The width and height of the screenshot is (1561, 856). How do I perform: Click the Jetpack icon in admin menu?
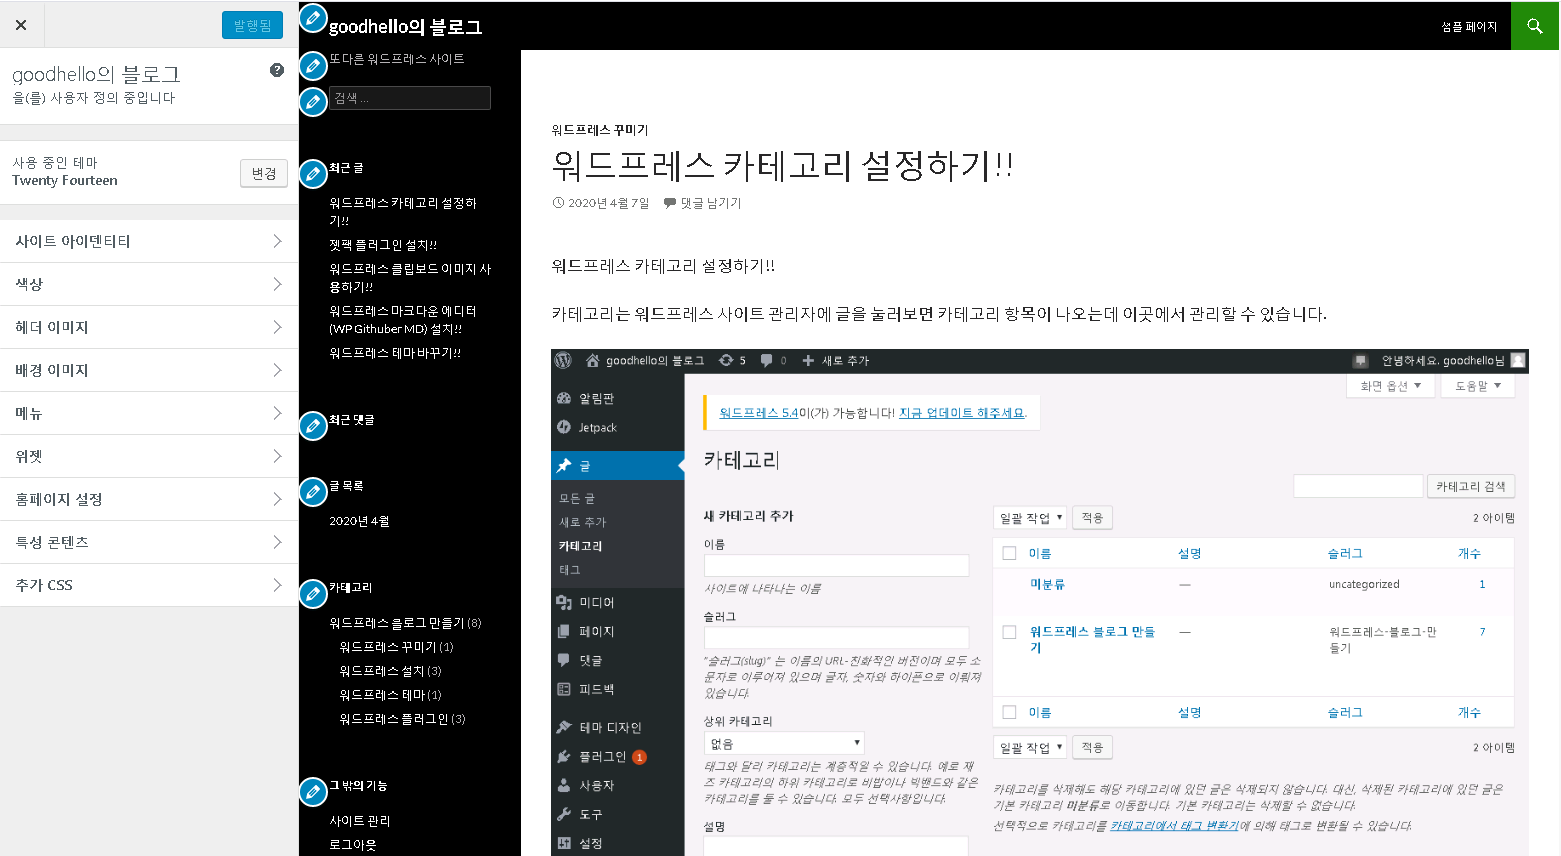(564, 427)
